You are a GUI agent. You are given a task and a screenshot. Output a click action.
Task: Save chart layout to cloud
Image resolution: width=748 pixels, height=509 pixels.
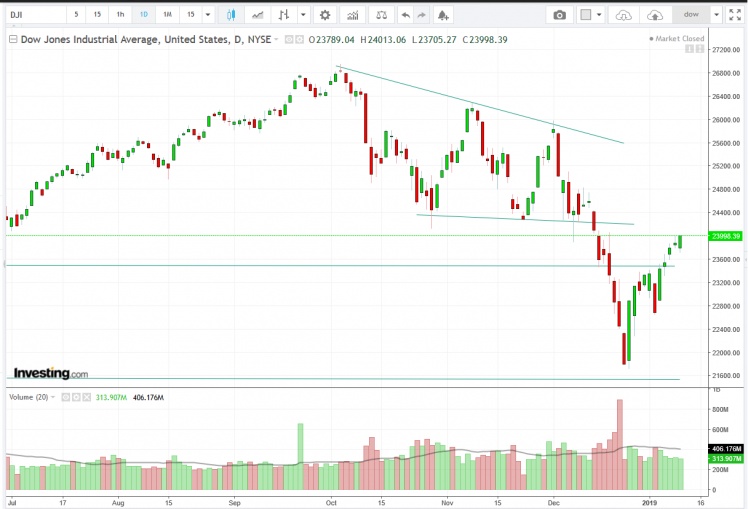(654, 15)
